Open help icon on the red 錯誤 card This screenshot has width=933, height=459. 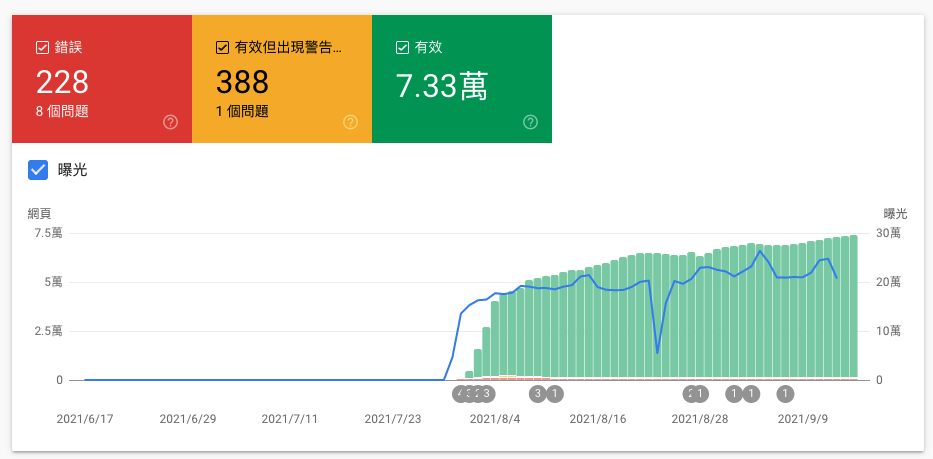170,123
